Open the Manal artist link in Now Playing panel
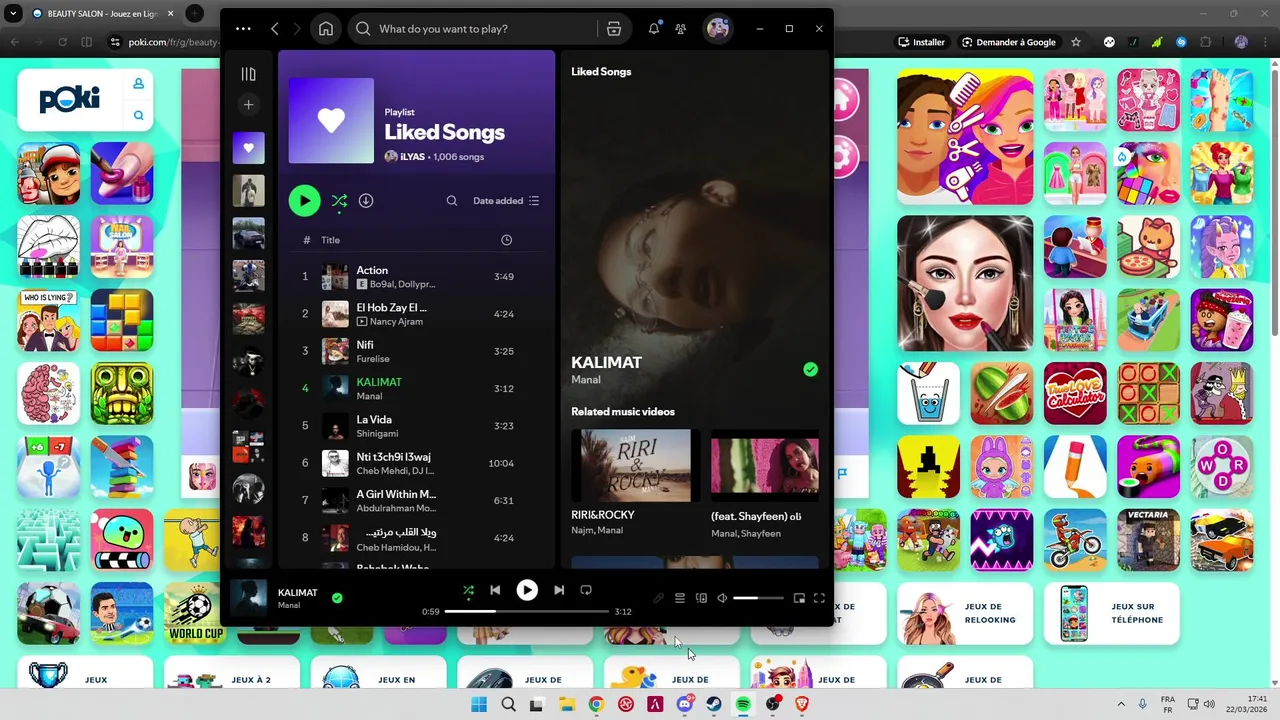The image size is (1280, 720). 586,380
